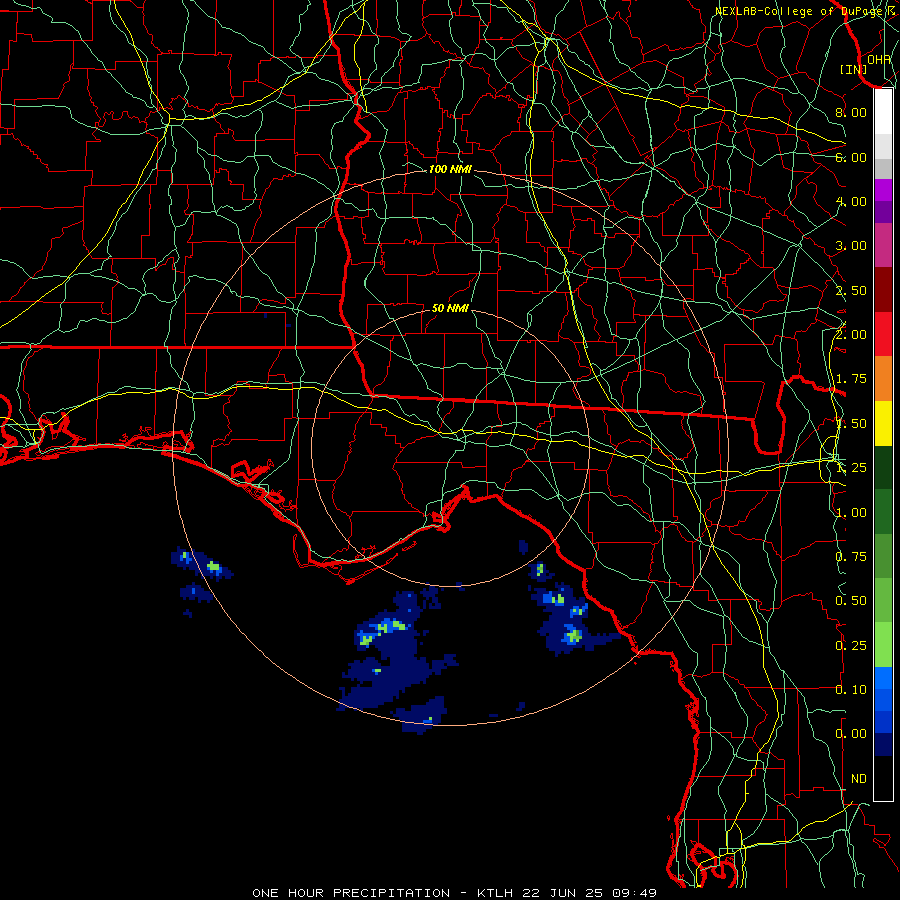Select the bright magenta legend swatch
The width and height of the screenshot is (900, 900).
coord(883,190)
